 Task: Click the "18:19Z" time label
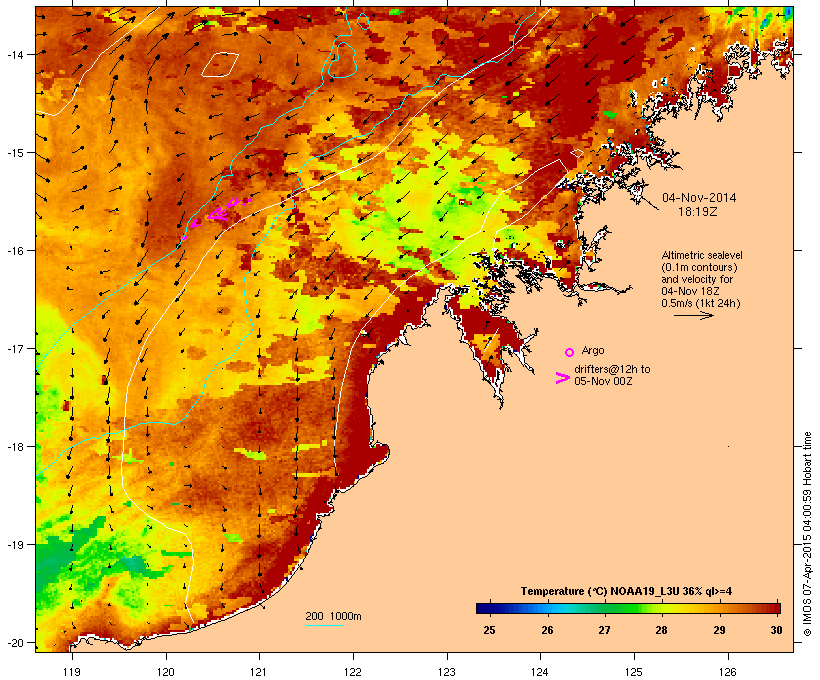coord(697,212)
